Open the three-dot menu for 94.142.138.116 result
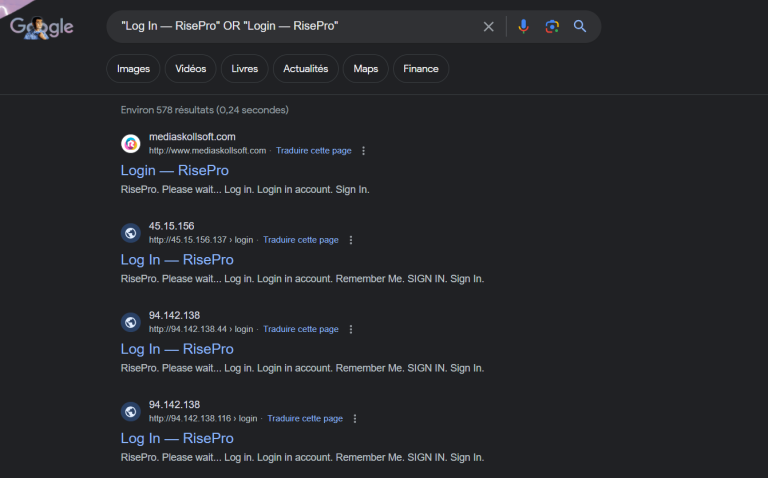The height and width of the screenshot is (478, 768). [x=355, y=419]
